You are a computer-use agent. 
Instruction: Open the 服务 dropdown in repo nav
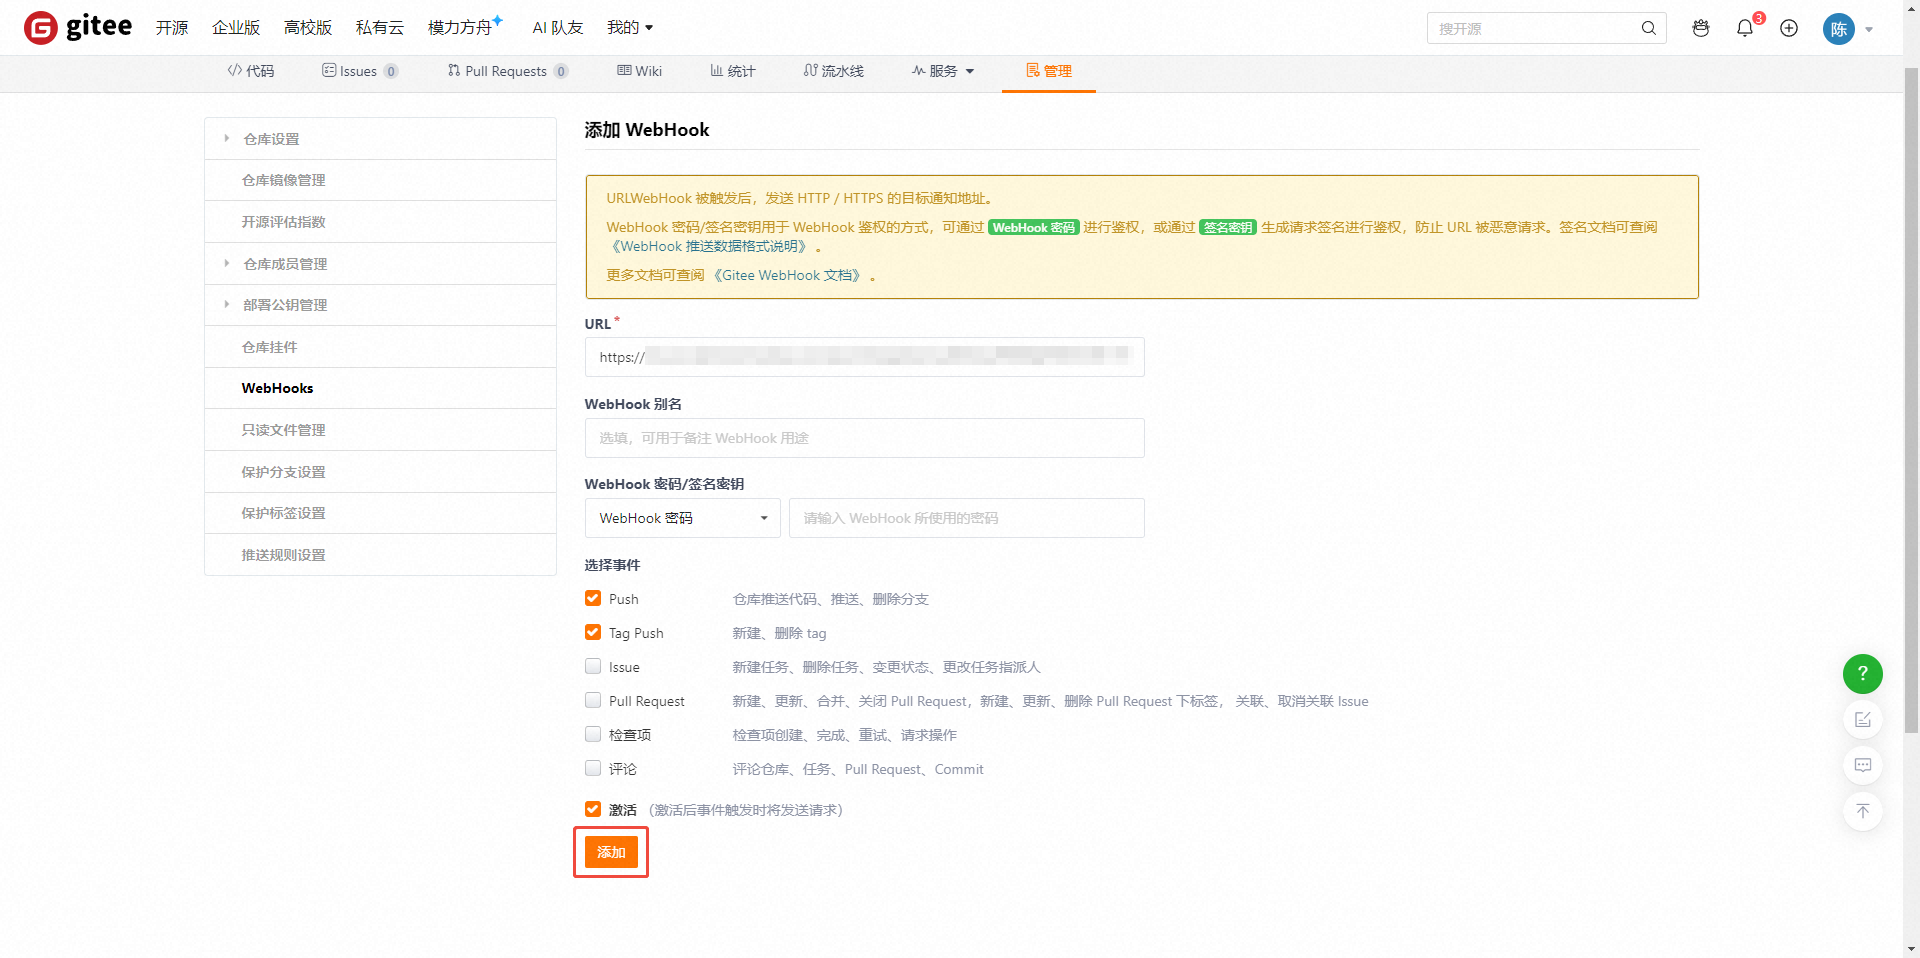[942, 71]
